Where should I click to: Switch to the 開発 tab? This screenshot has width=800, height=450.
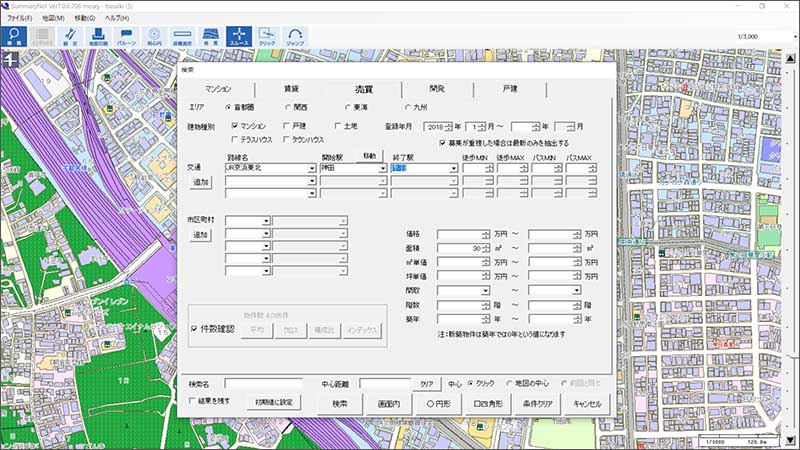pyautogui.click(x=437, y=89)
